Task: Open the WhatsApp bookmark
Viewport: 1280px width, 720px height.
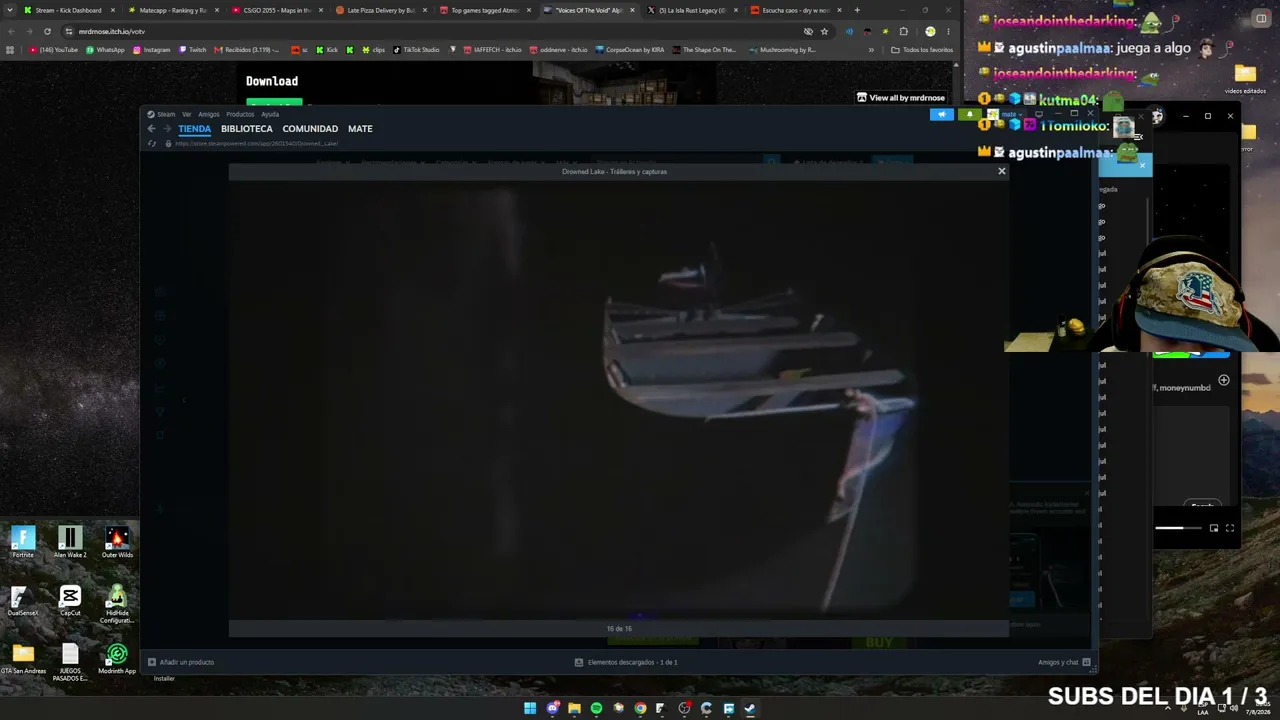Action: [x=106, y=50]
